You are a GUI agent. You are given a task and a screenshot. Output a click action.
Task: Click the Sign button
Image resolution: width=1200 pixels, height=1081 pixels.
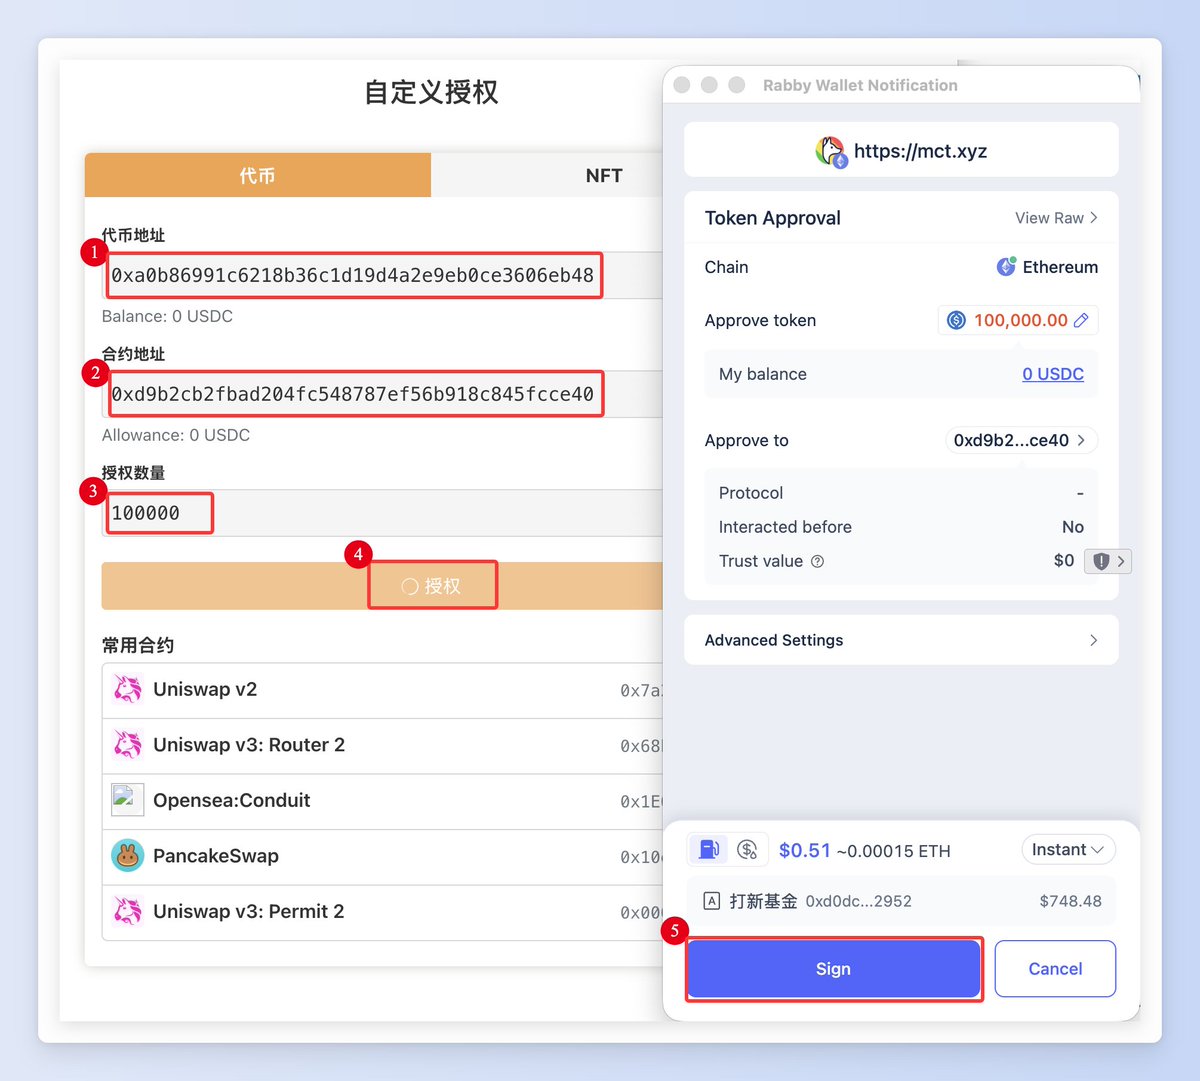tap(833, 969)
